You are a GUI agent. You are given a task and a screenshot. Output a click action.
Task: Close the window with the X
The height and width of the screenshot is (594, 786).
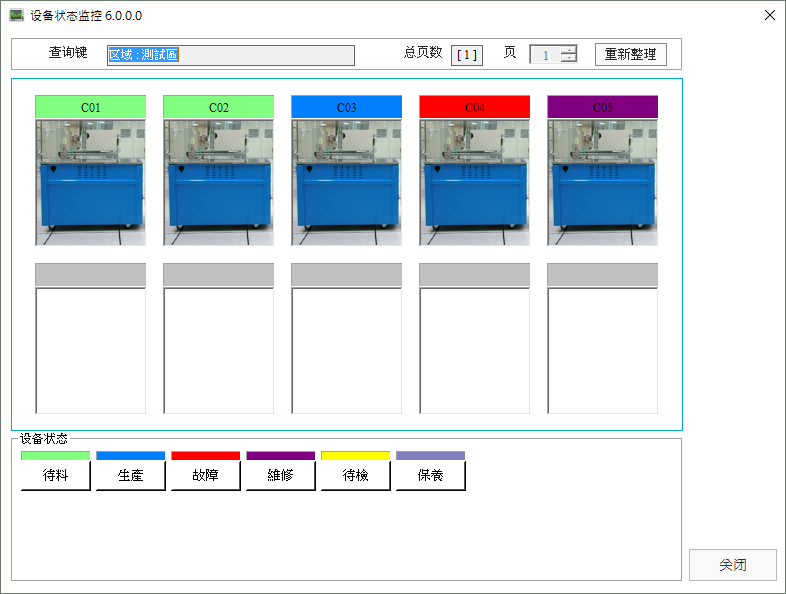tap(770, 15)
